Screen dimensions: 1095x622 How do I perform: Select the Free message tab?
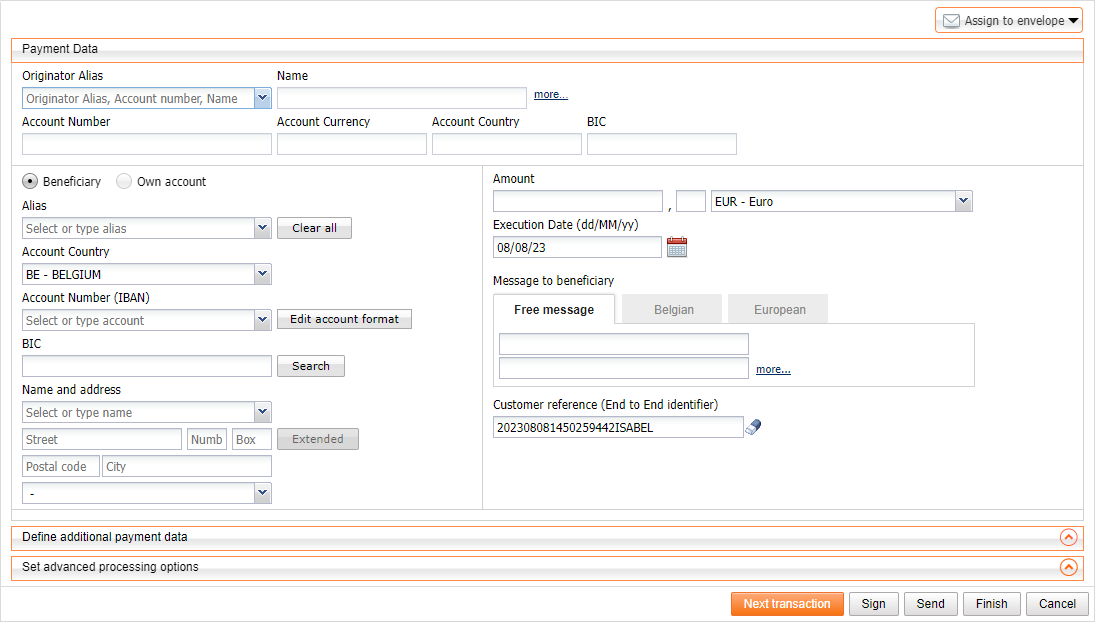553,310
